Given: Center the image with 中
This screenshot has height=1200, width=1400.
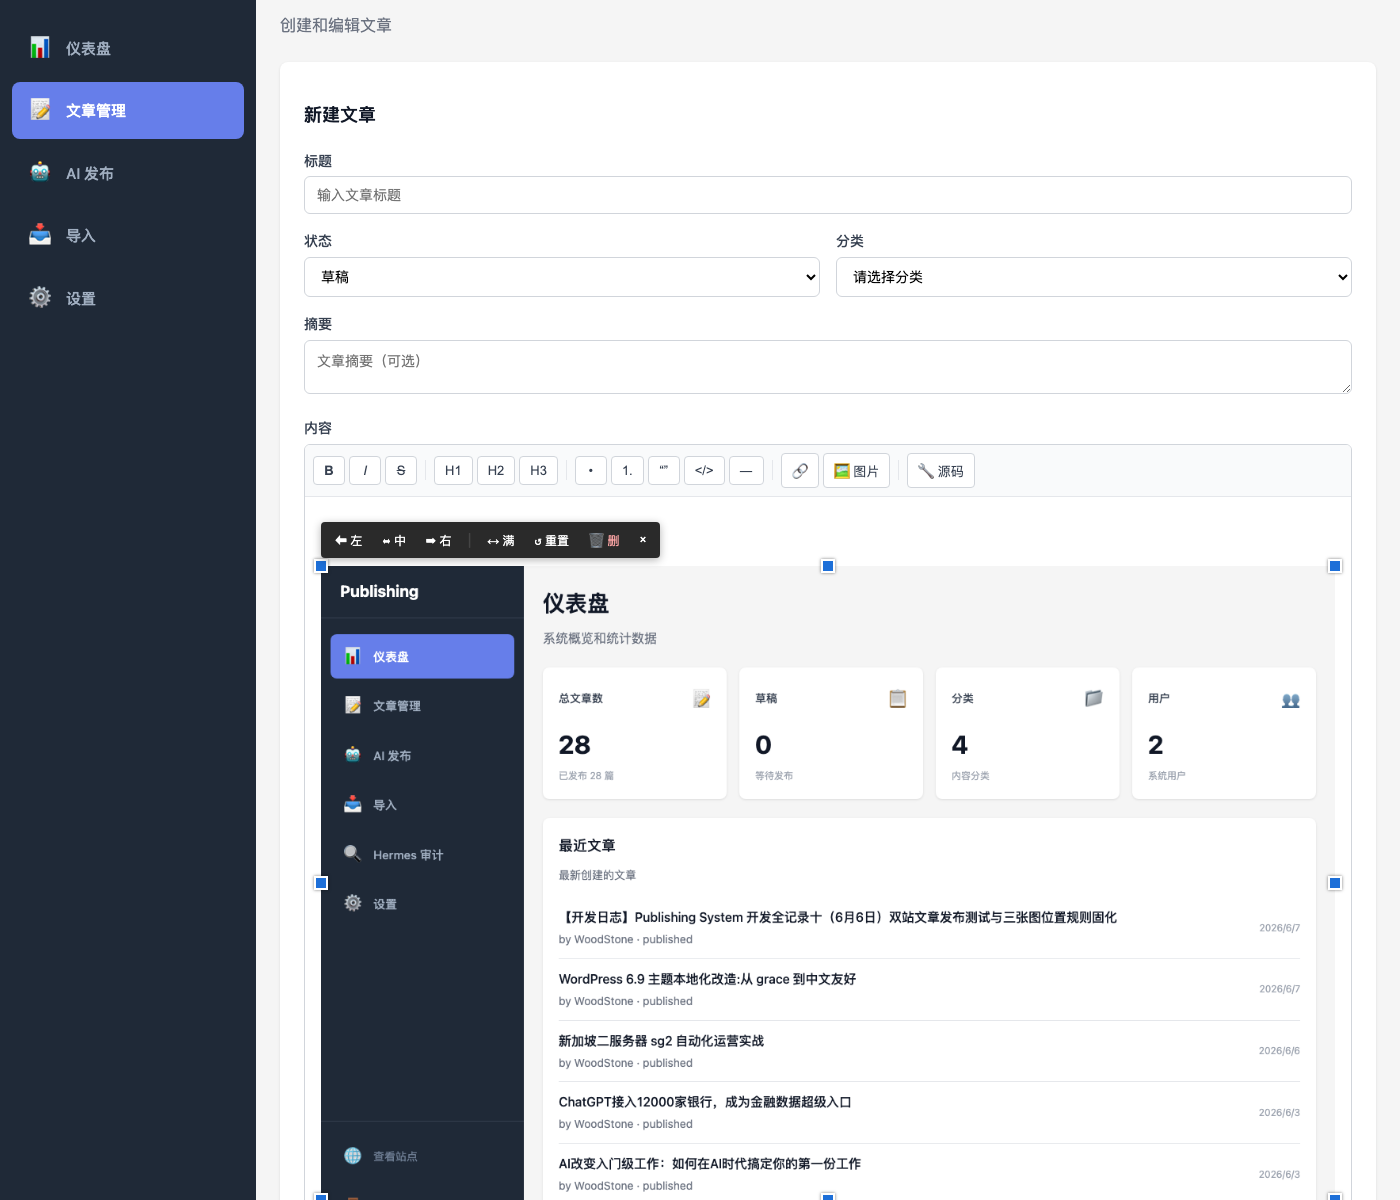Looking at the screenshot, I should pyautogui.click(x=394, y=540).
